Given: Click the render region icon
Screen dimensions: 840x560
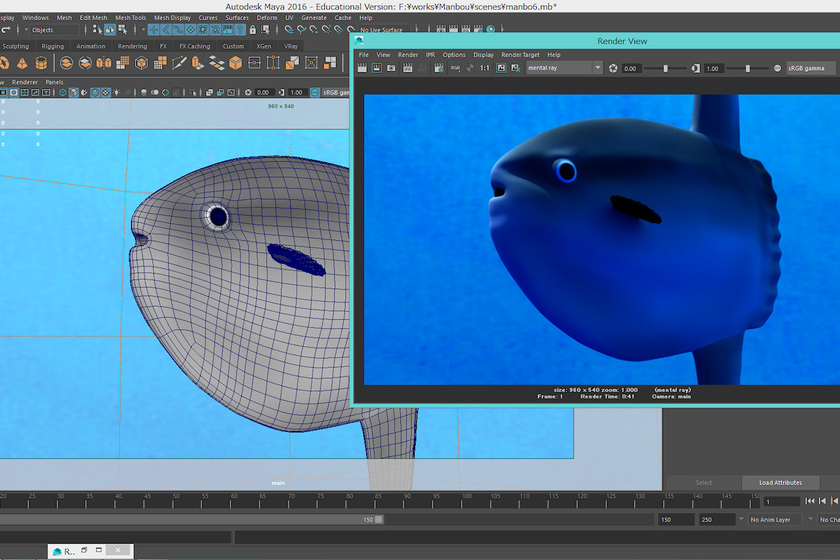Looking at the screenshot, I should click(376, 68).
